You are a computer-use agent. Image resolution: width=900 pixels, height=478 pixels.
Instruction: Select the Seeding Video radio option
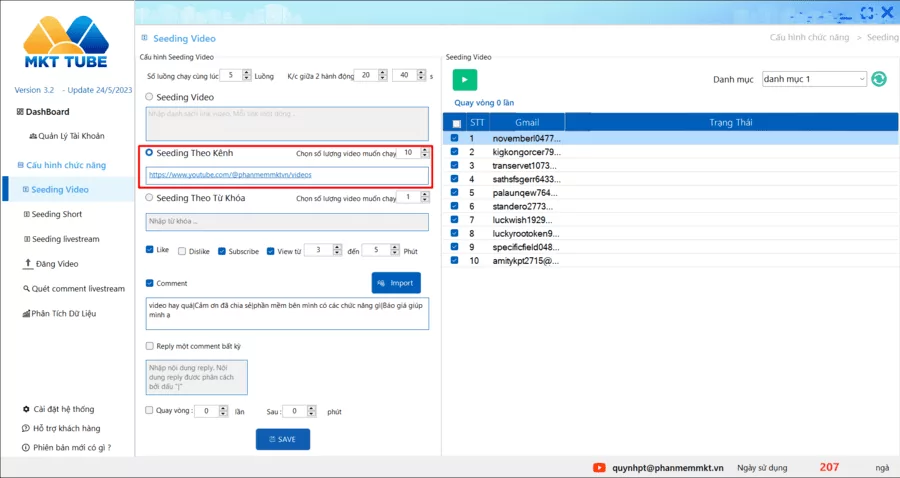[x=149, y=97]
